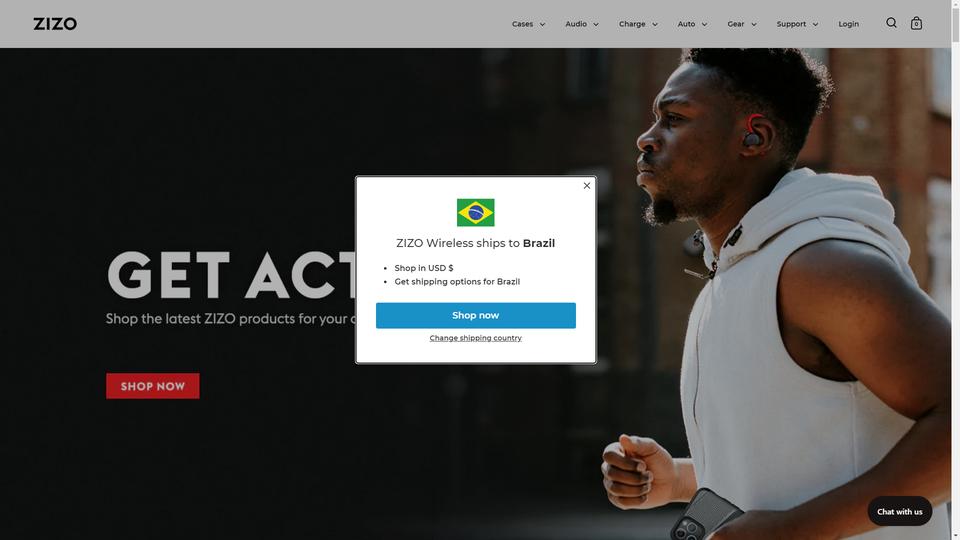Open the shopping bag cart icon
The width and height of the screenshot is (960, 540).
(x=916, y=23)
